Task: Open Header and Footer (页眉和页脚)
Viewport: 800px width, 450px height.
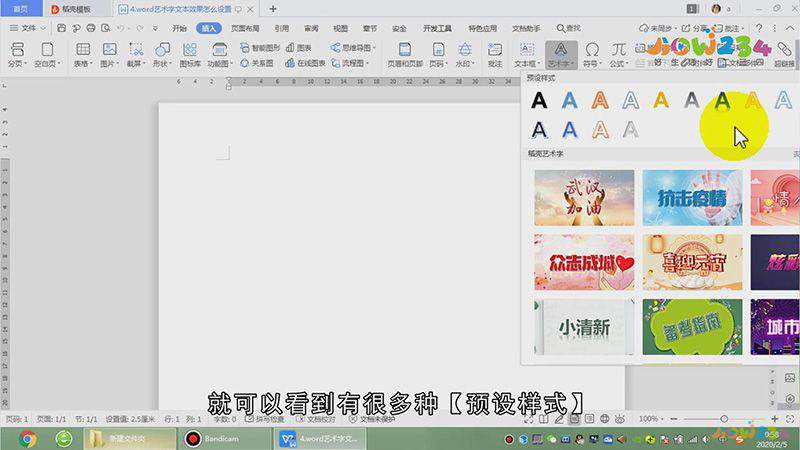Action: (405, 55)
